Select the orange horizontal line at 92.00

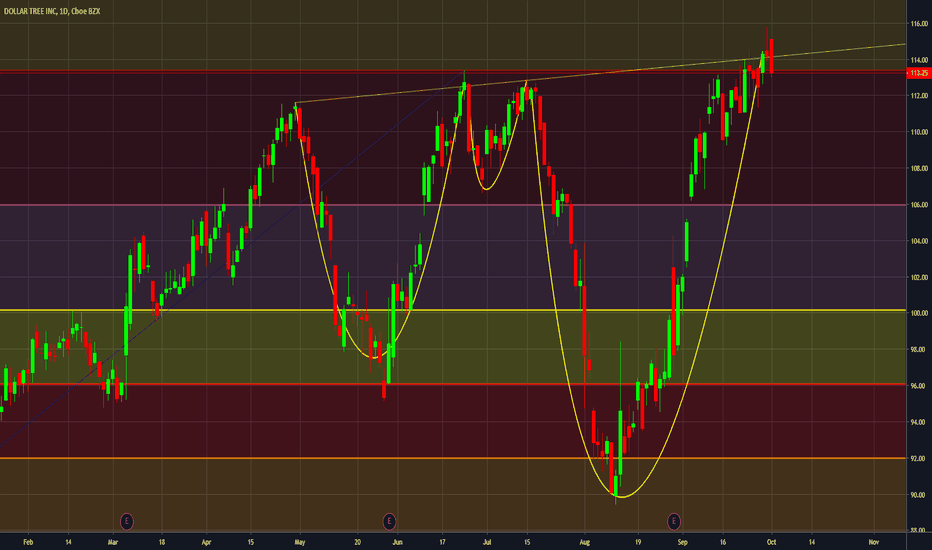click(x=453, y=458)
